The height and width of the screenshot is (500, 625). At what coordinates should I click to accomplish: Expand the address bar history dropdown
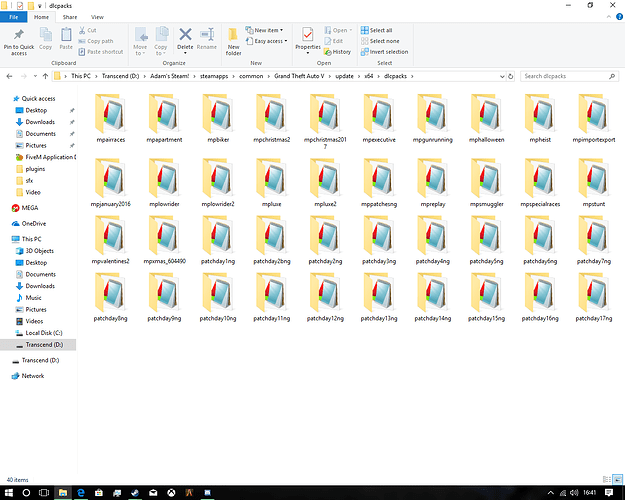pyautogui.click(x=502, y=76)
